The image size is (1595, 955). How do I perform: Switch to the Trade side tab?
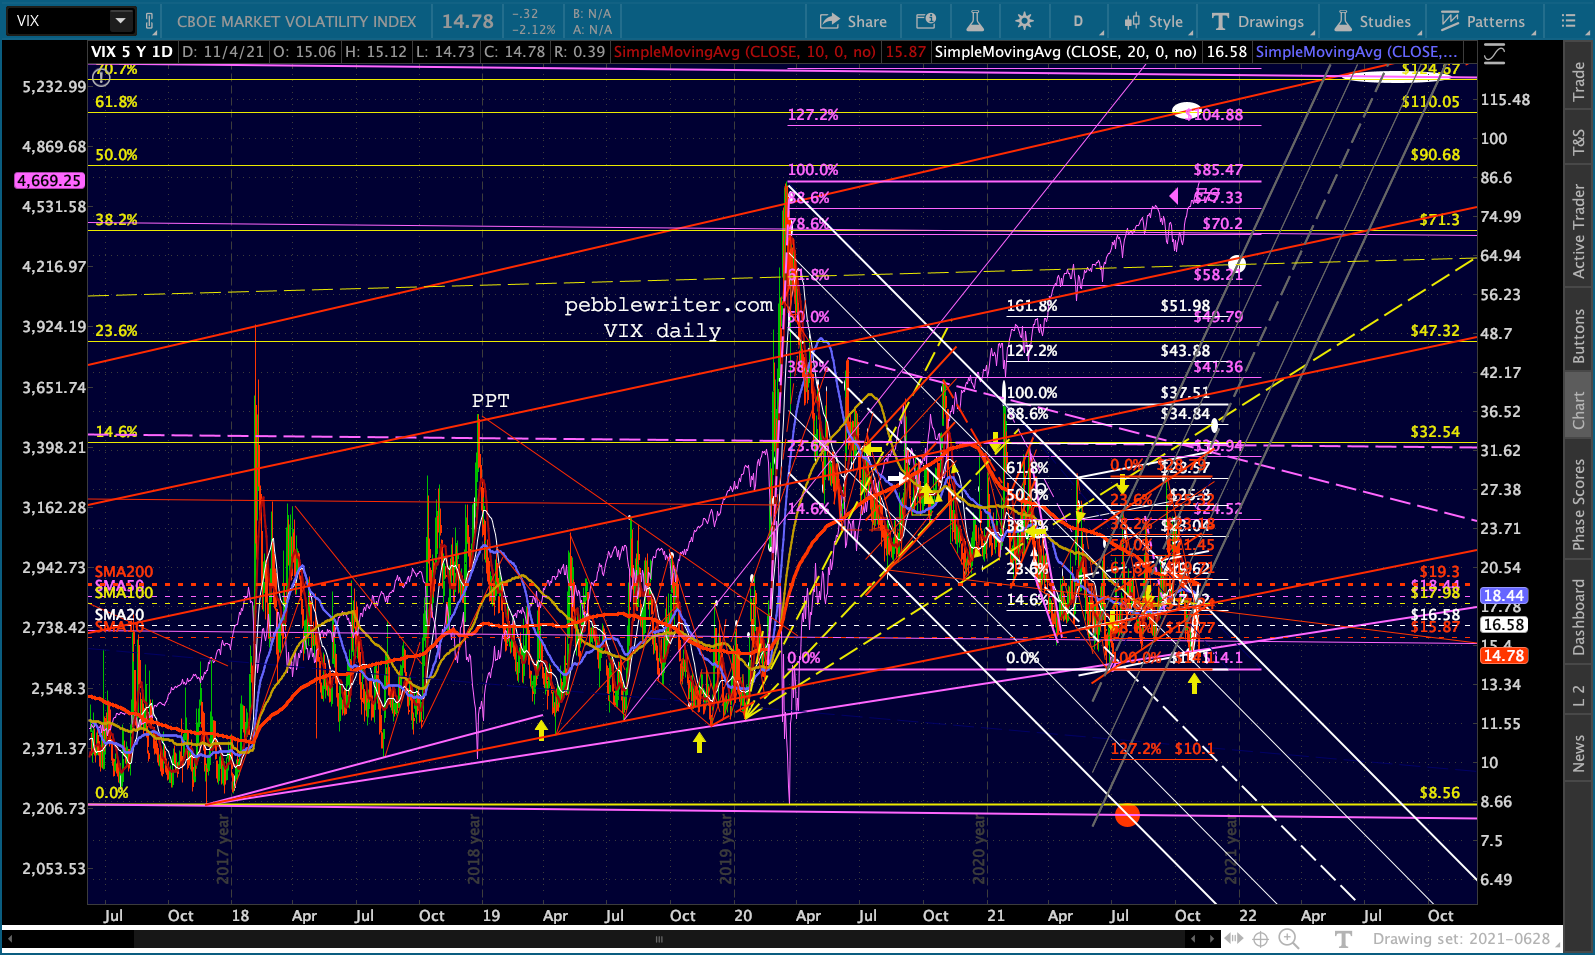click(x=1579, y=81)
